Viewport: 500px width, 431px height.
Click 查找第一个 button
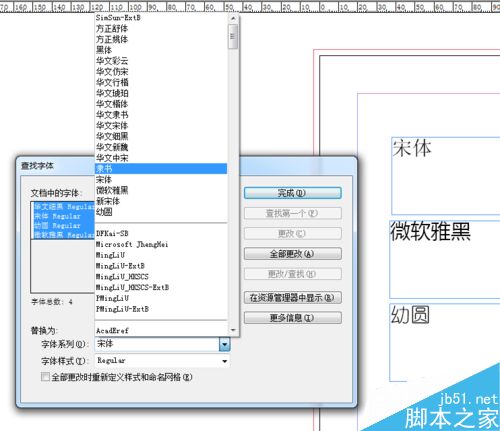point(293,213)
